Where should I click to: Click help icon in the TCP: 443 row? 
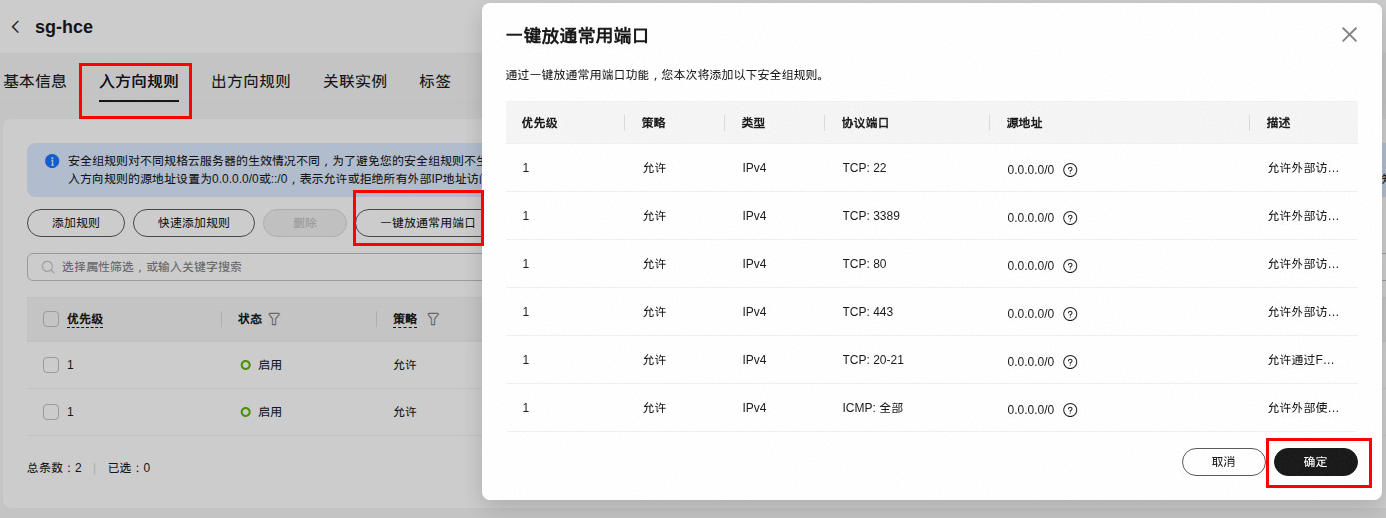(1070, 314)
